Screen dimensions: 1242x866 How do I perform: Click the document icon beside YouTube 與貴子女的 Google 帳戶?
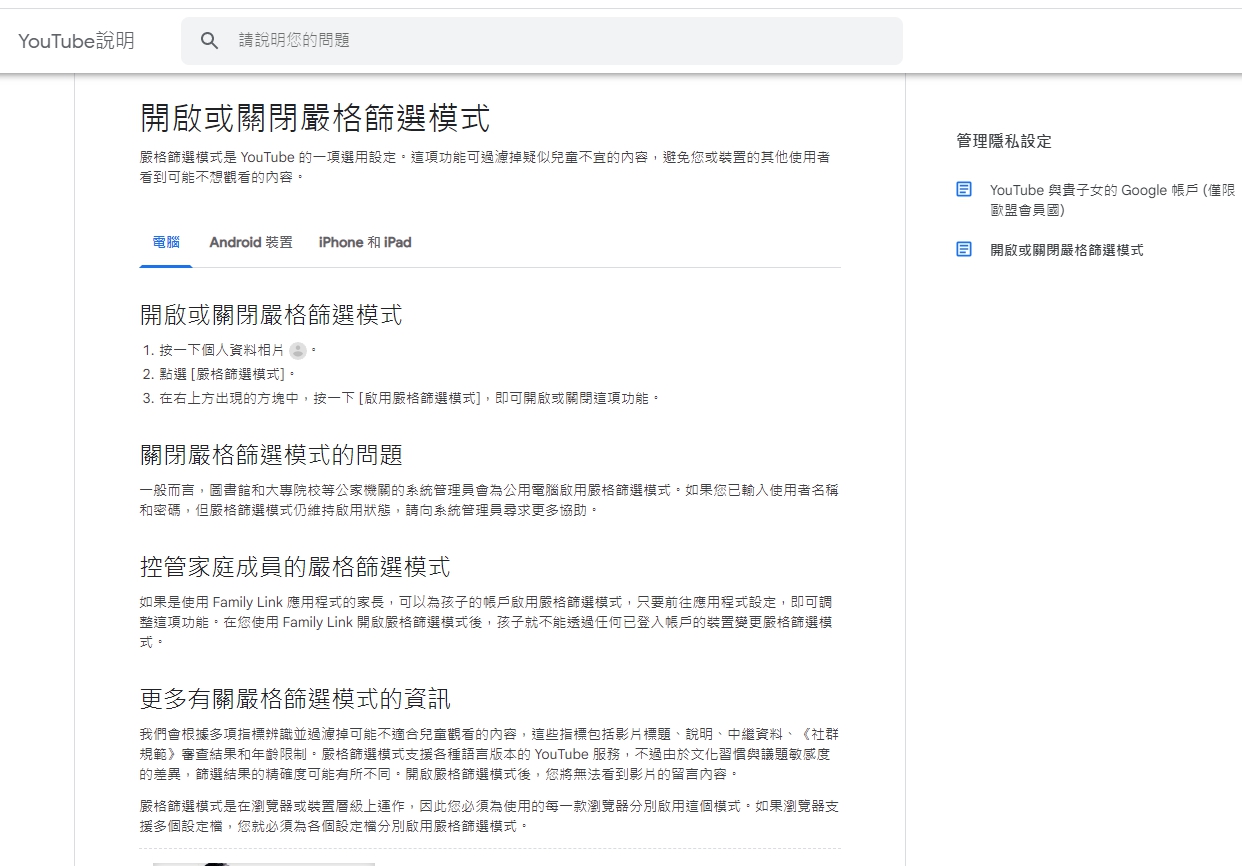pyautogui.click(x=964, y=189)
